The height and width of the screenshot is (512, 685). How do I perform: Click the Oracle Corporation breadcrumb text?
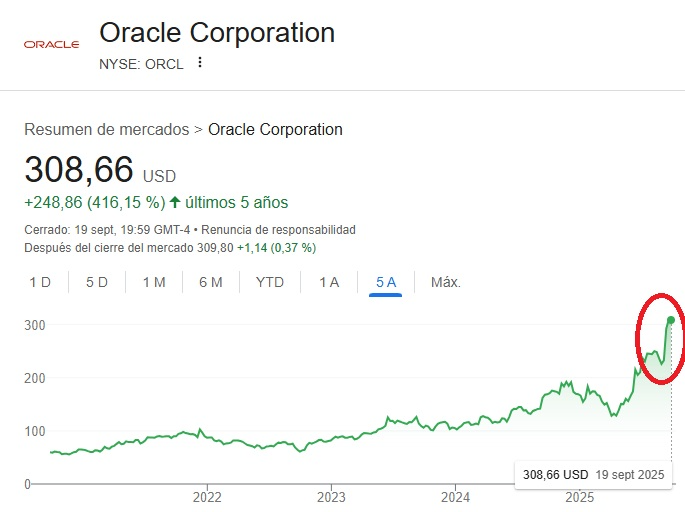click(275, 129)
